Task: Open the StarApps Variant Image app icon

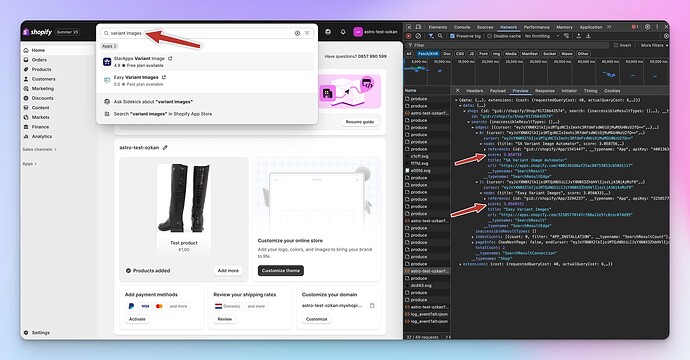Action: coord(107,62)
